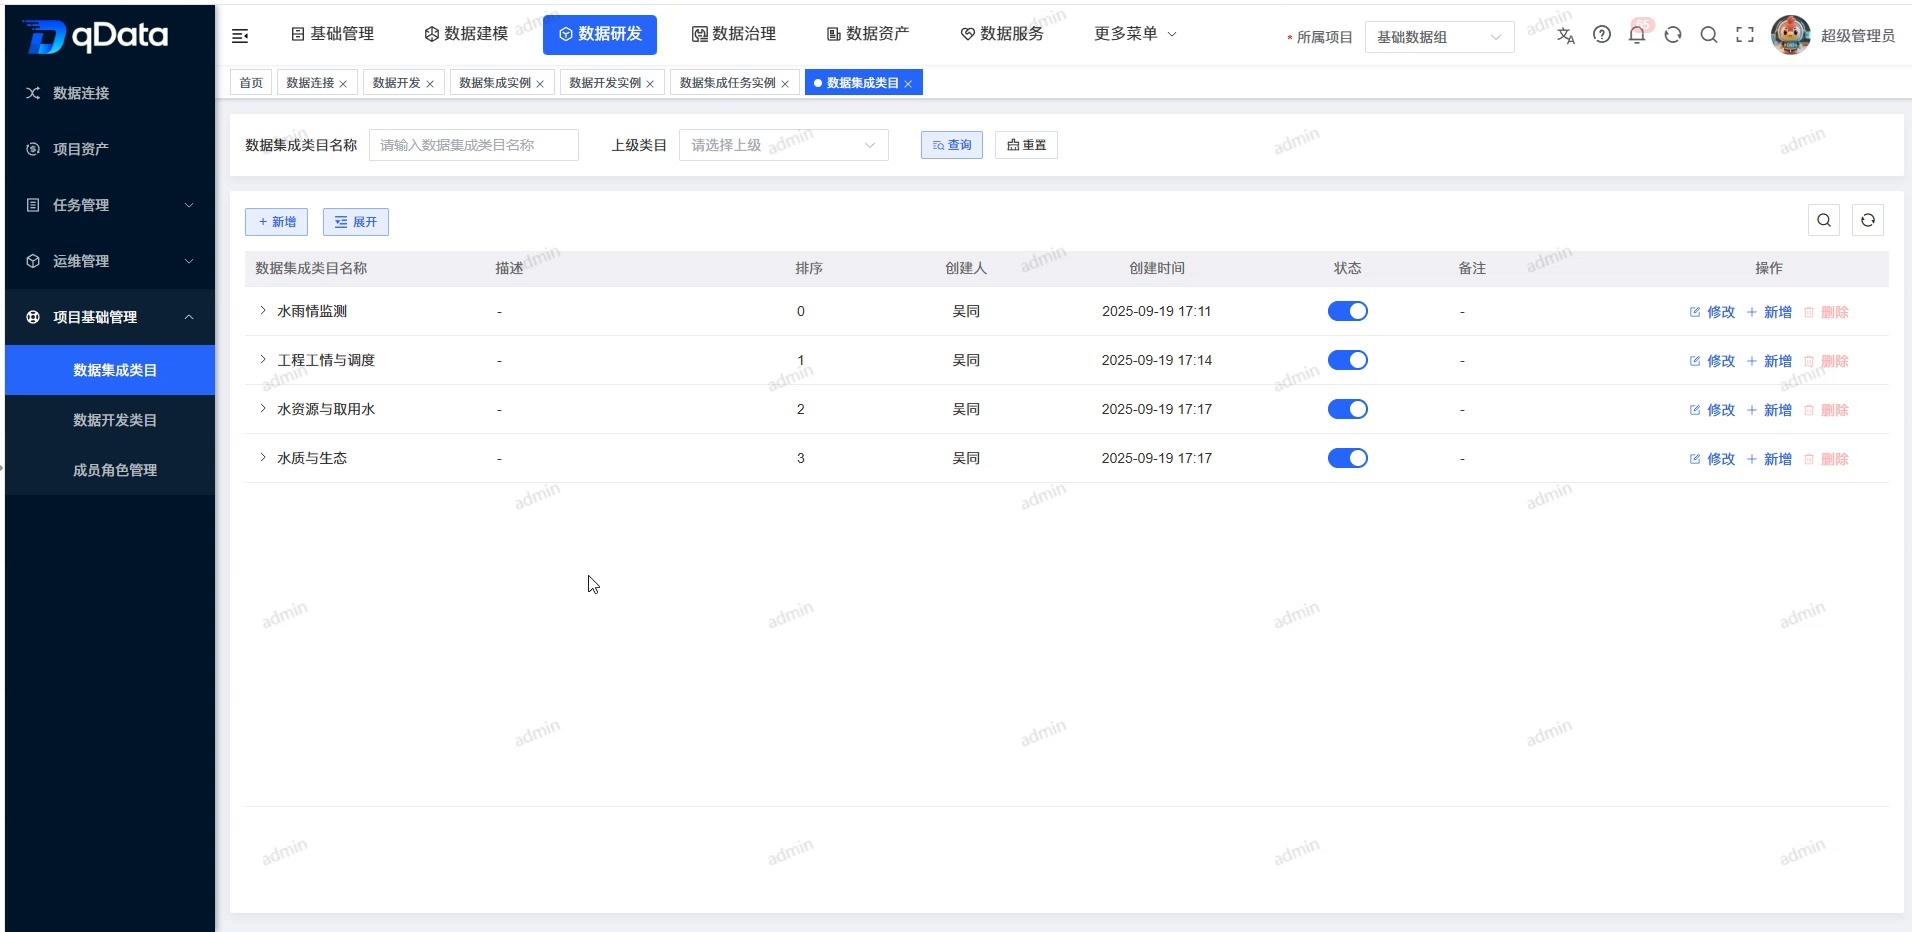Switch to the 数据建模 top menu
1912x932 pixels.
tap(466, 34)
